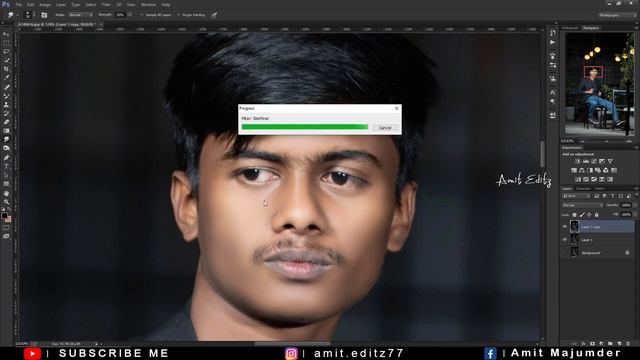Add Curves adjustment icon
This screenshot has width=640, height=360.
point(594,161)
